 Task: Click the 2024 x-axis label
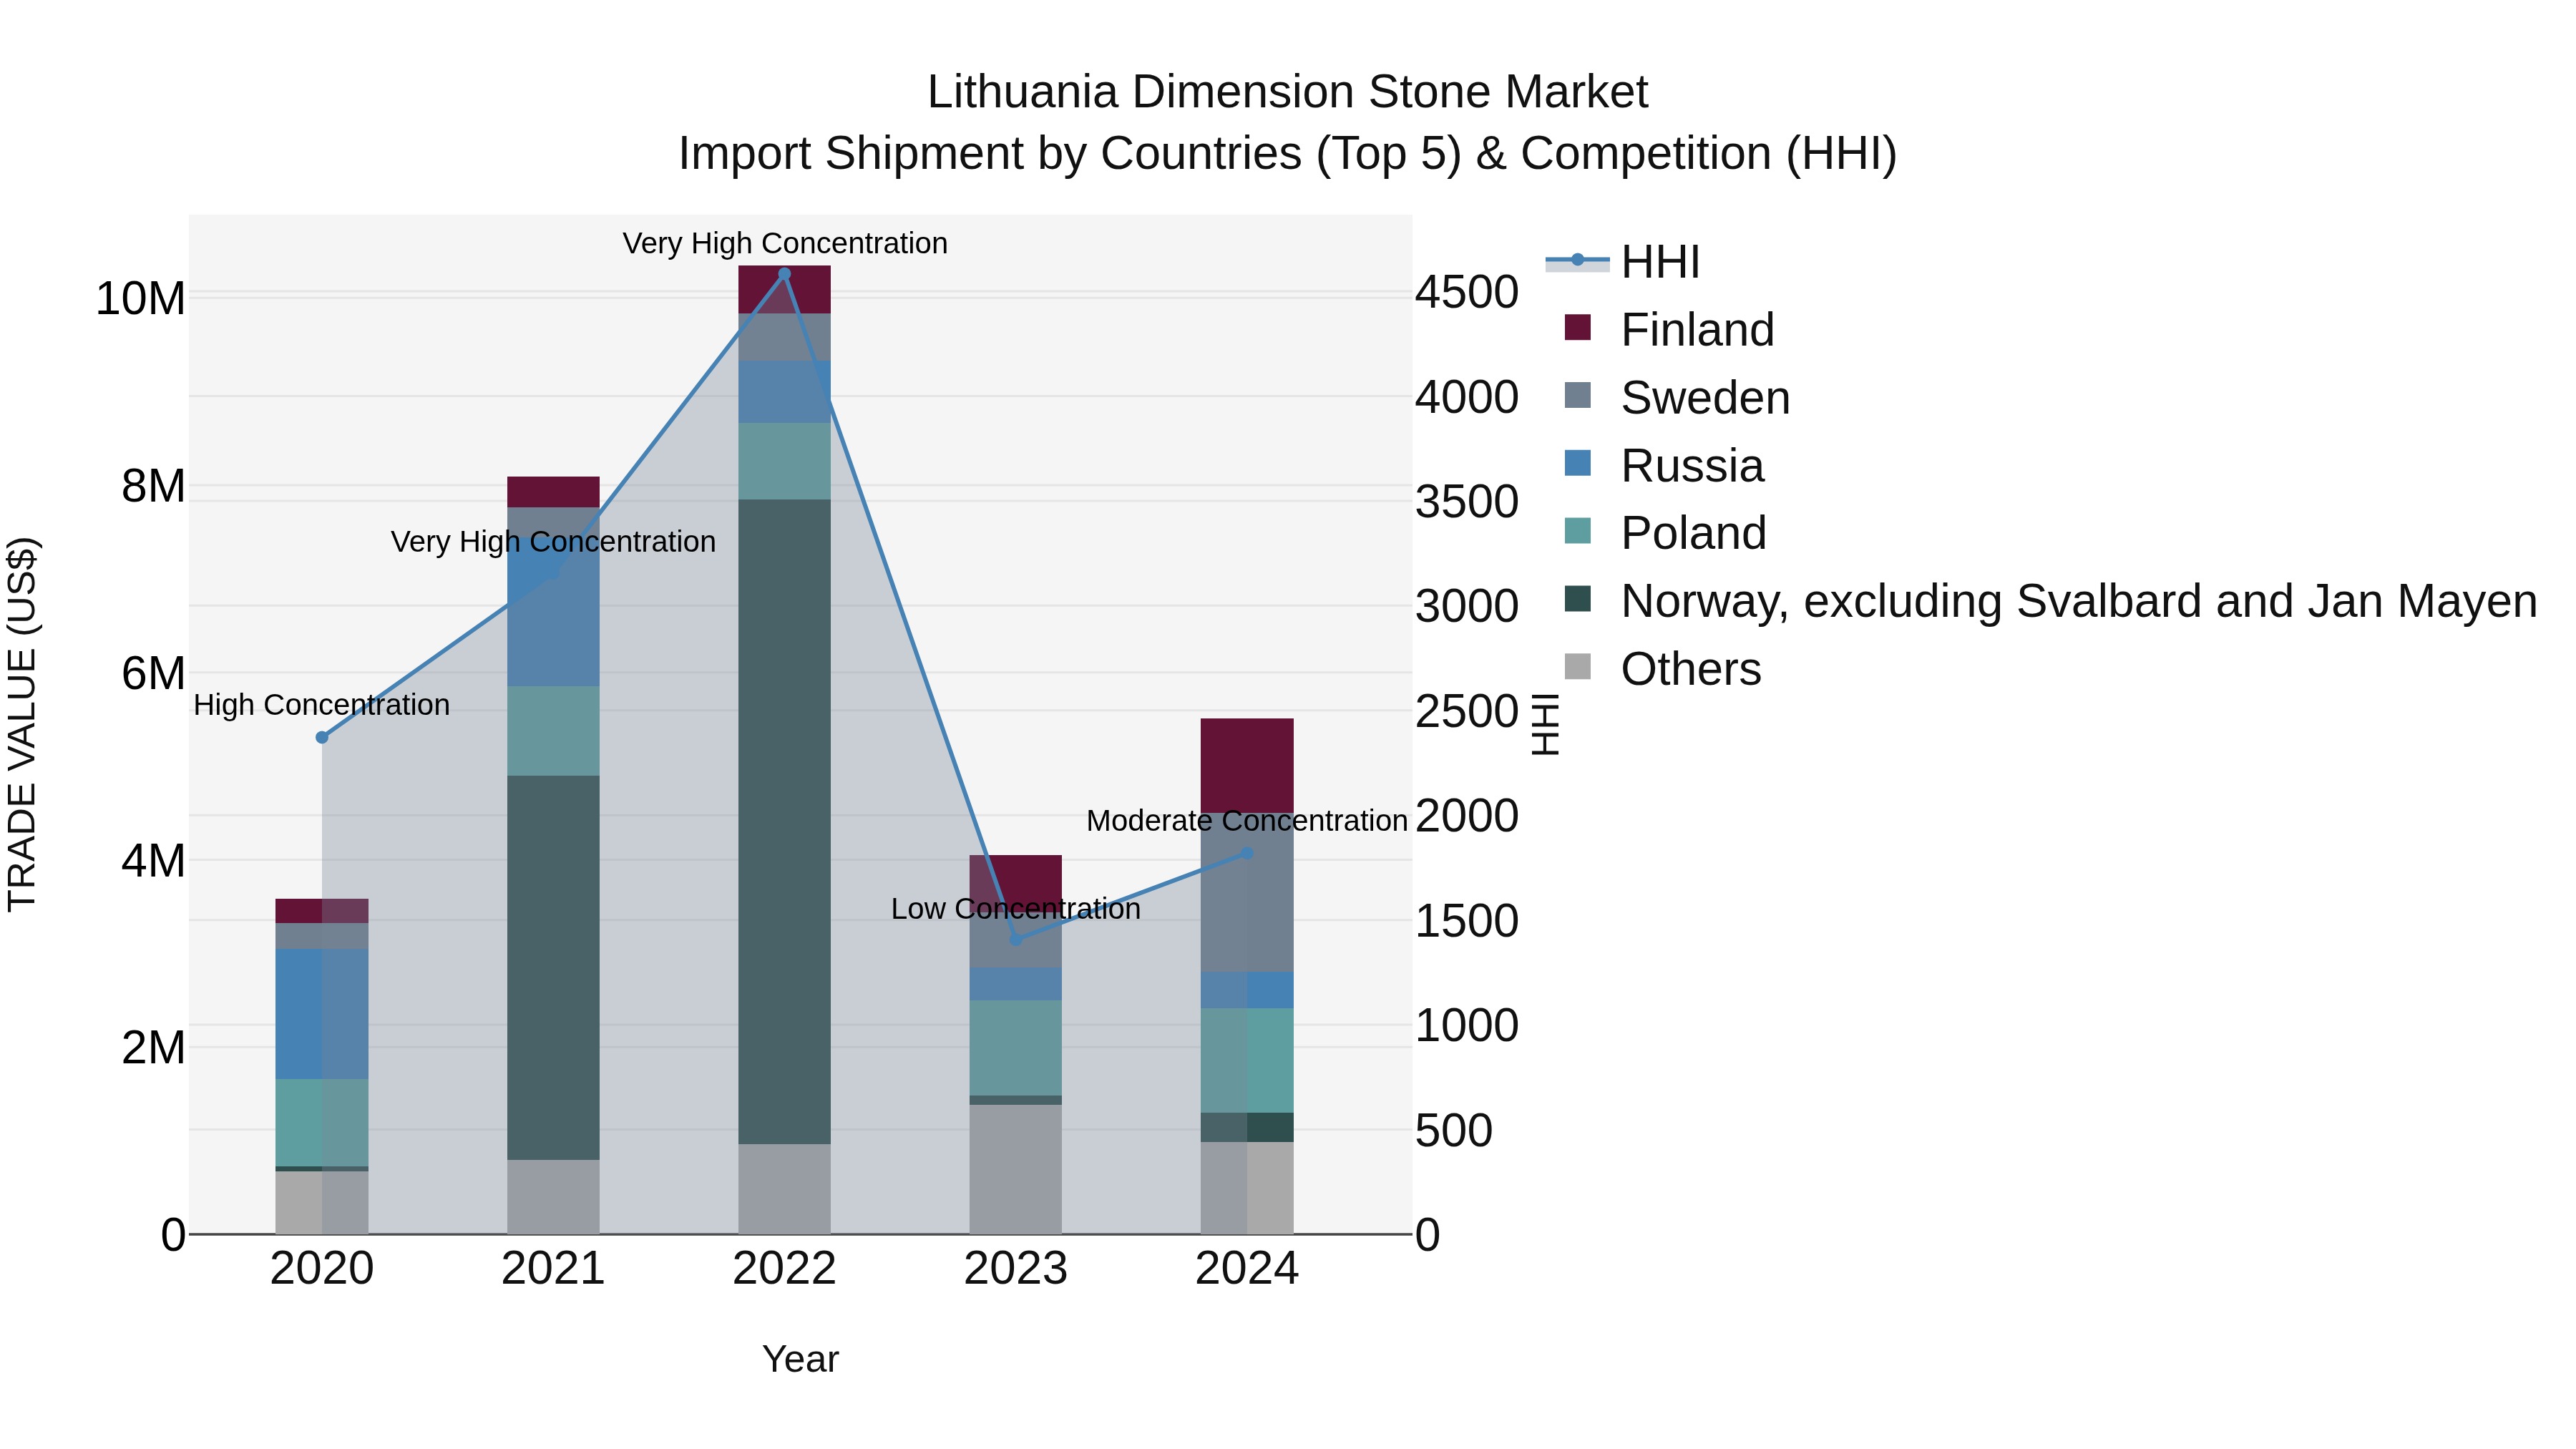pyautogui.click(x=1247, y=1269)
